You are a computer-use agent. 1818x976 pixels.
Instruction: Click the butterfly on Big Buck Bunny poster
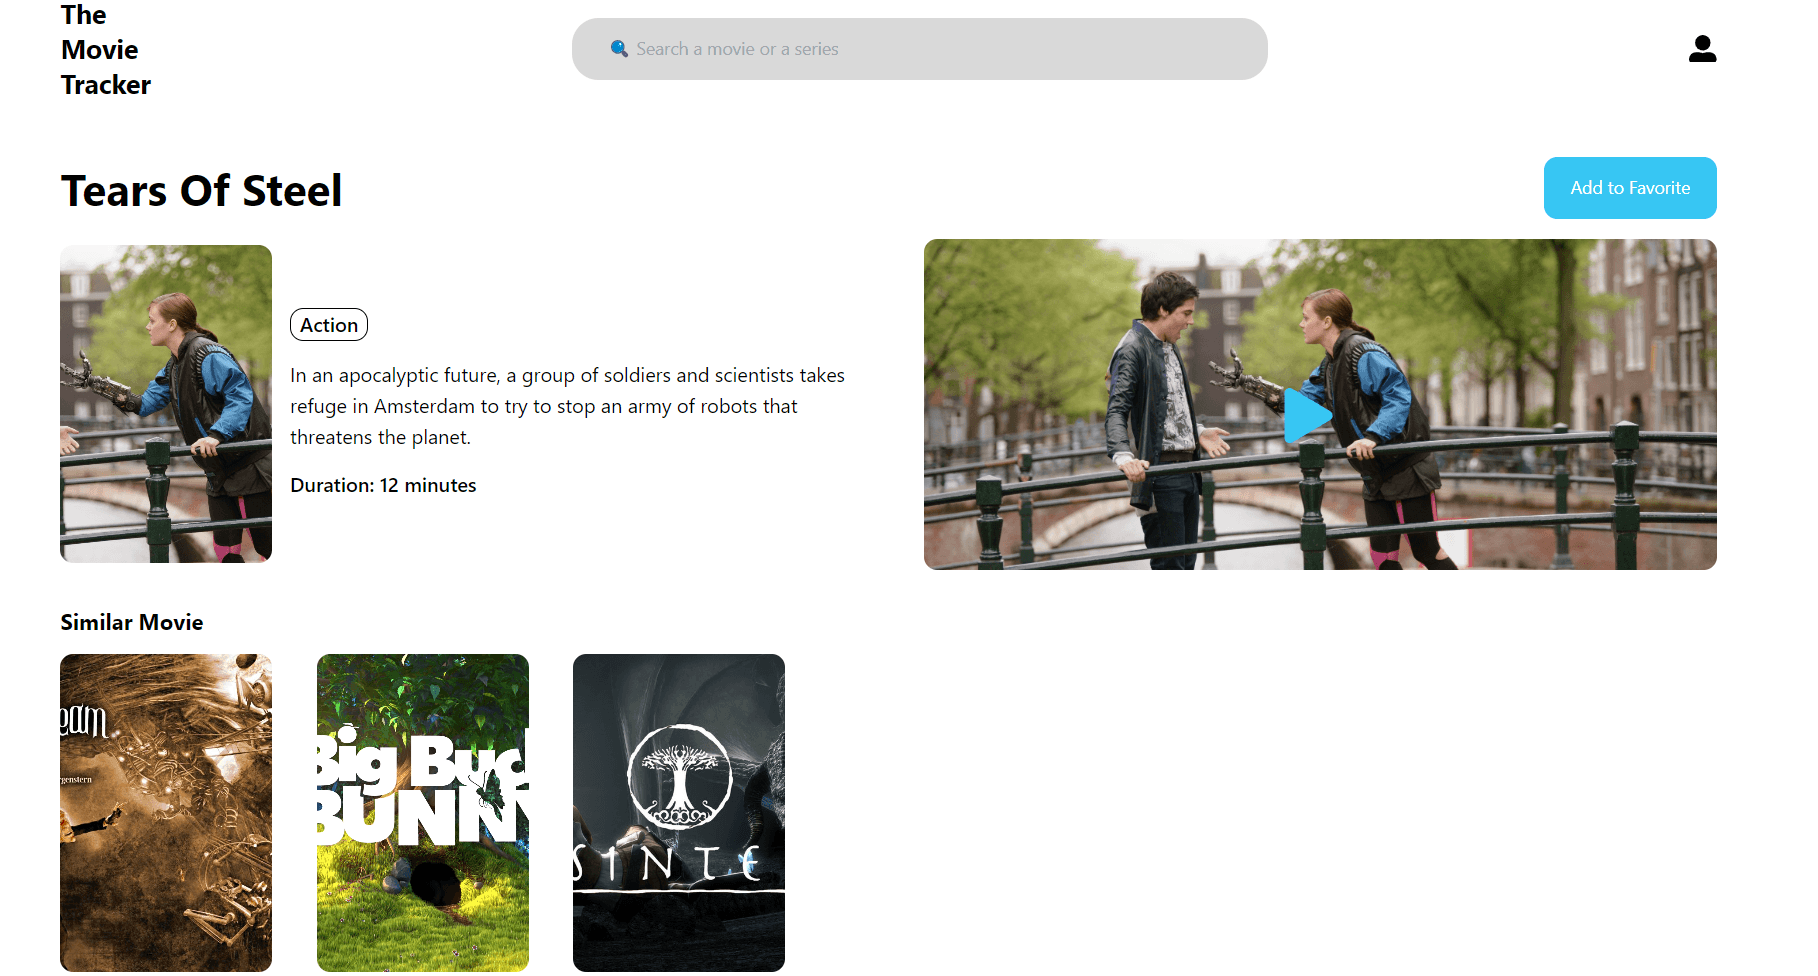pyautogui.click(x=490, y=792)
